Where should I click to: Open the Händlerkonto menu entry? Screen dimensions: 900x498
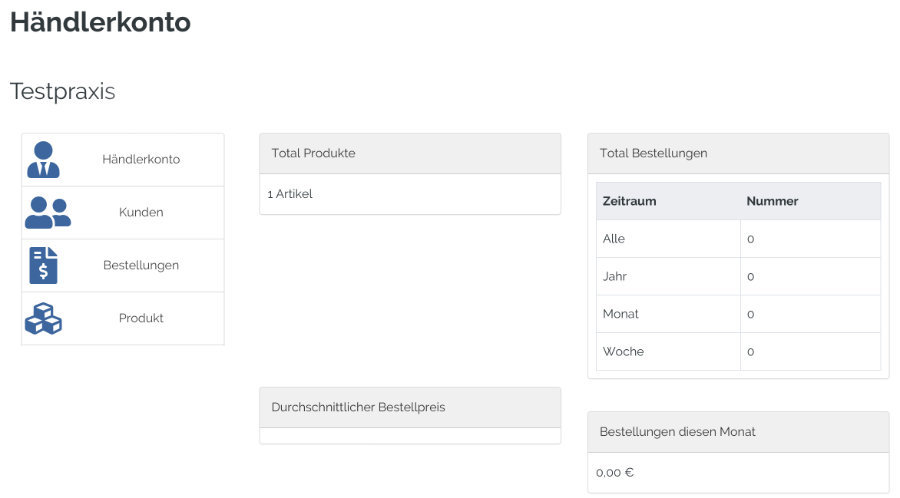(x=123, y=159)
